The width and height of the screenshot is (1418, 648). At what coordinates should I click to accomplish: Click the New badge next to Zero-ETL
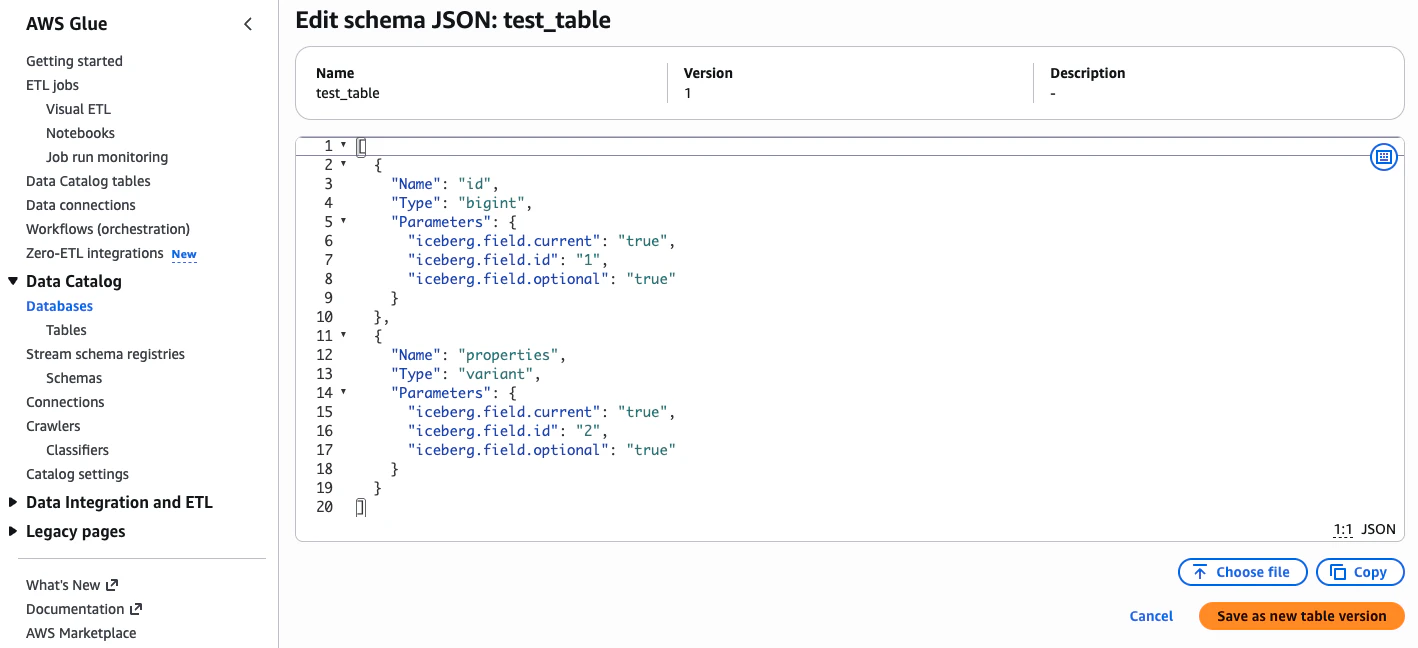point(184,254)
